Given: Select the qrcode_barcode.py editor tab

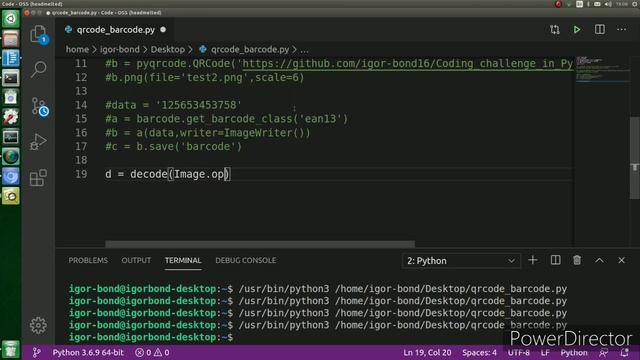Looking at the screenshot, I should click(x=116, y=30).
